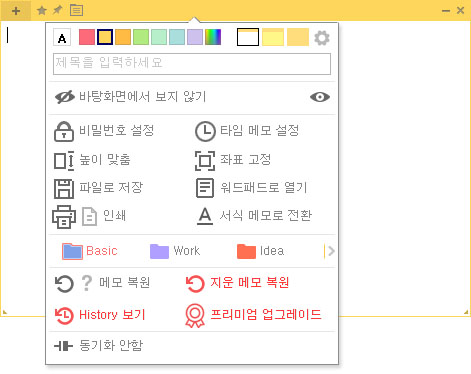Select the 'Work' folder label
The height and width of the screenshot is (374, 471).
(187, 251)
